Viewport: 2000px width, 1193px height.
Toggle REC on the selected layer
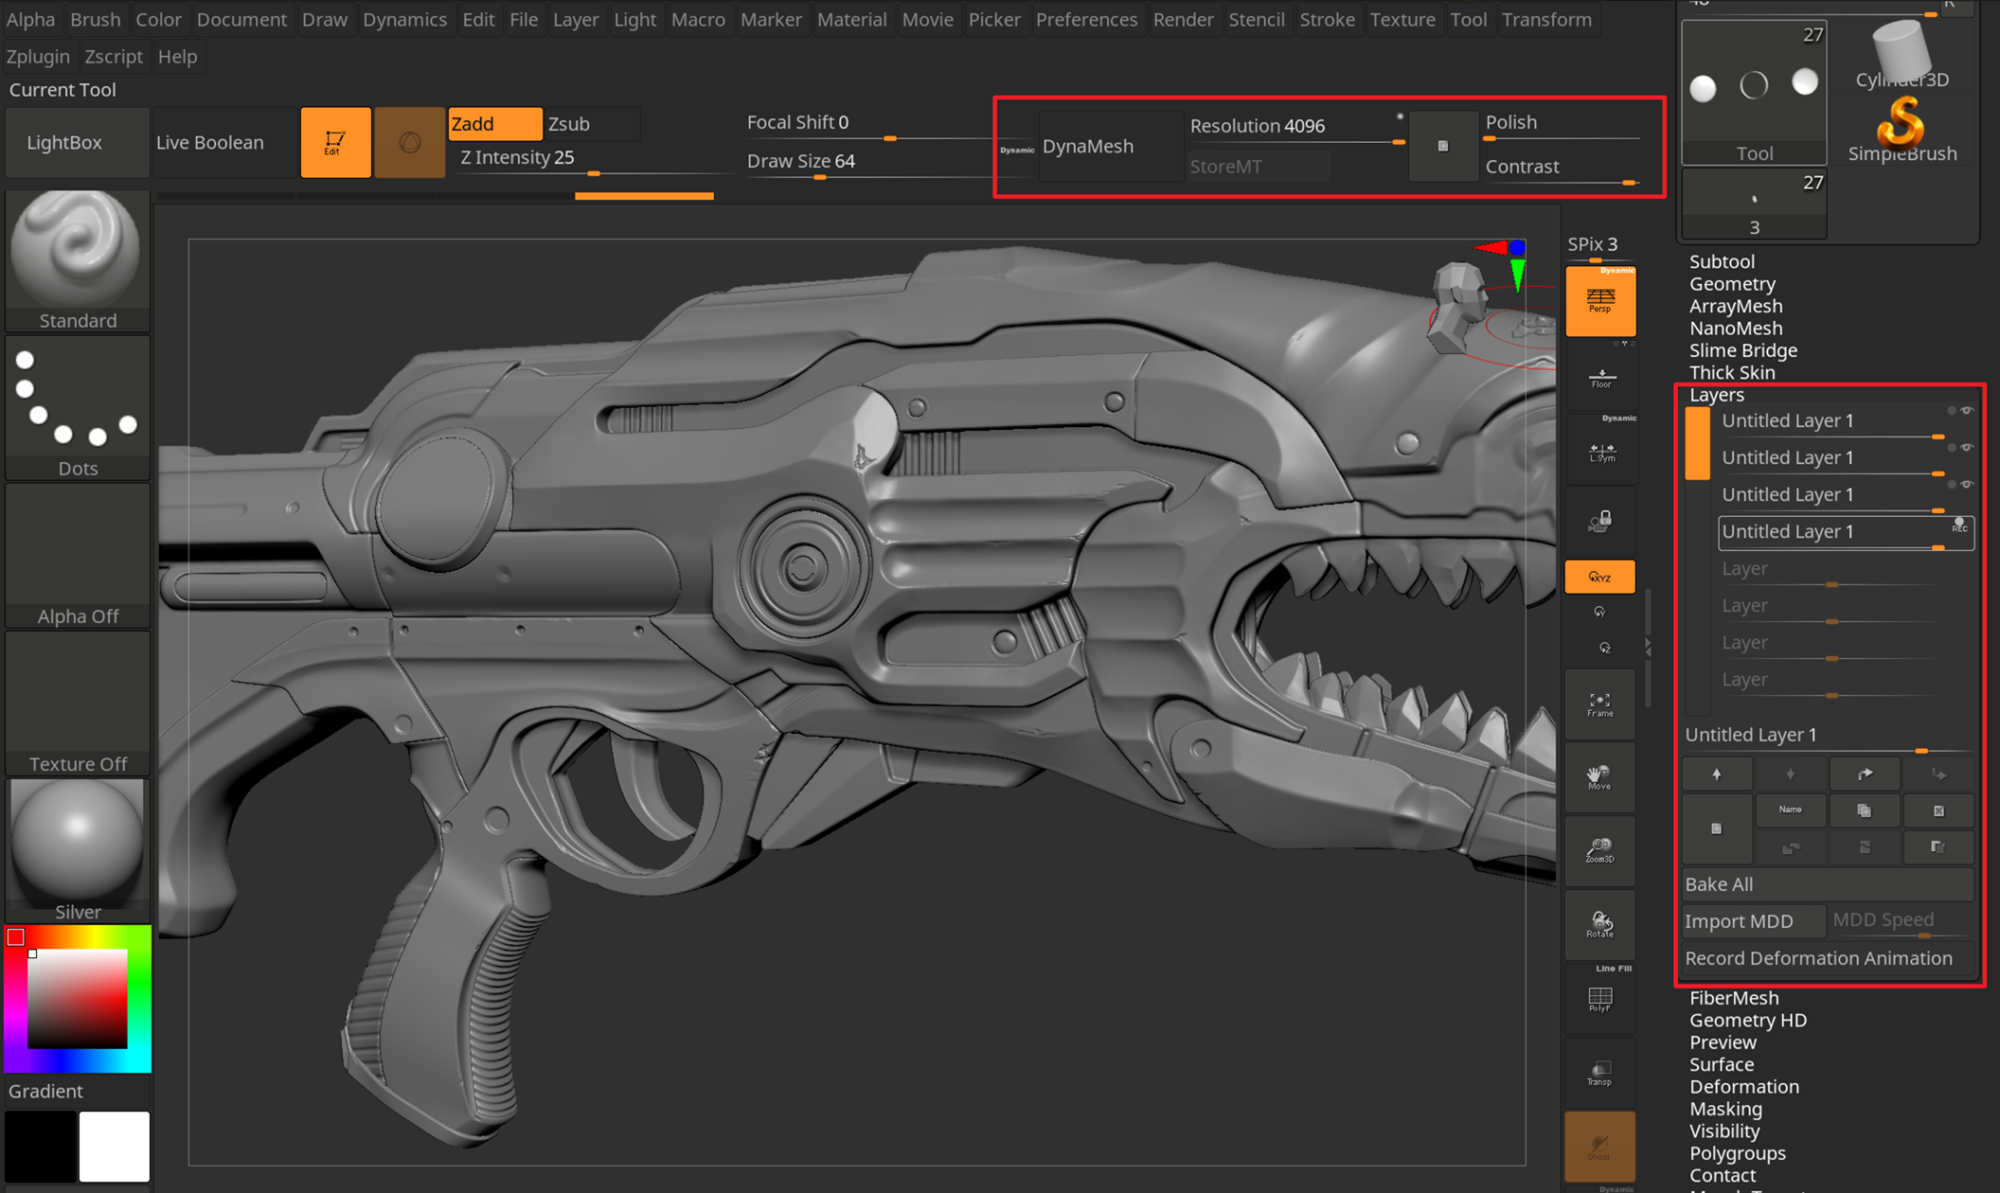pyautogui.click(x=1959, y=526)
